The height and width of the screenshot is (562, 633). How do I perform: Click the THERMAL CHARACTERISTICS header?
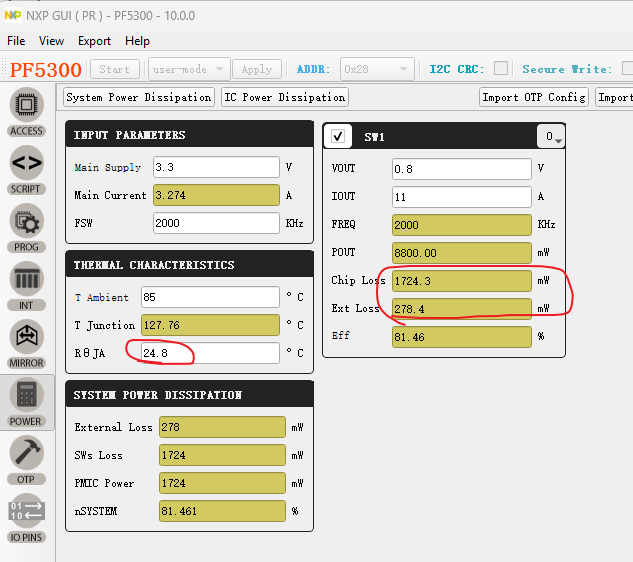(189, 264)
